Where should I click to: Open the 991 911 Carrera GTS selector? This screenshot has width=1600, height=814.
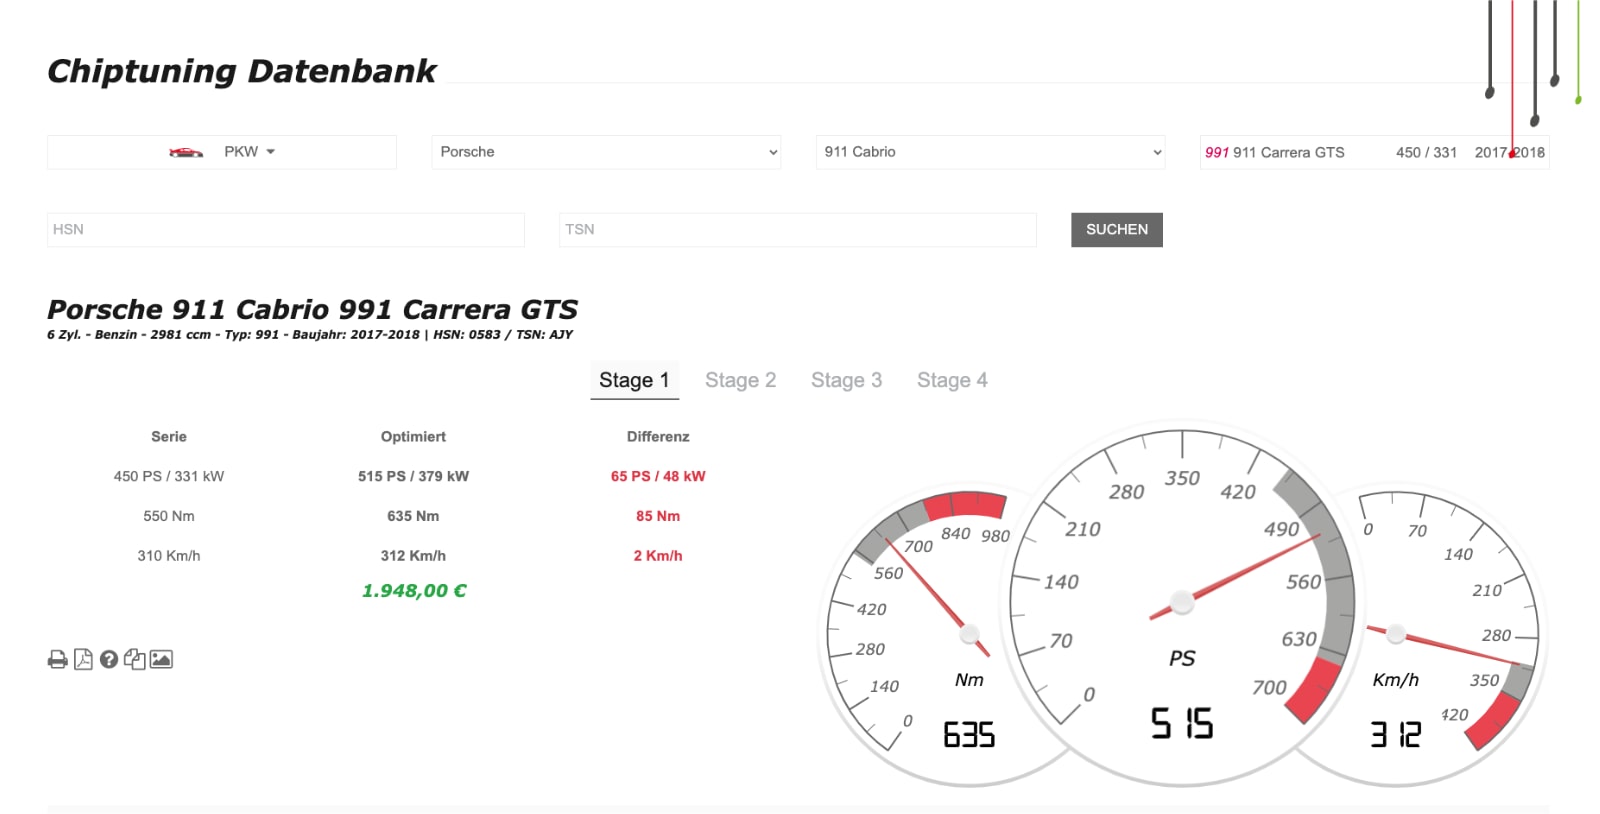[x=1373, y=152]
